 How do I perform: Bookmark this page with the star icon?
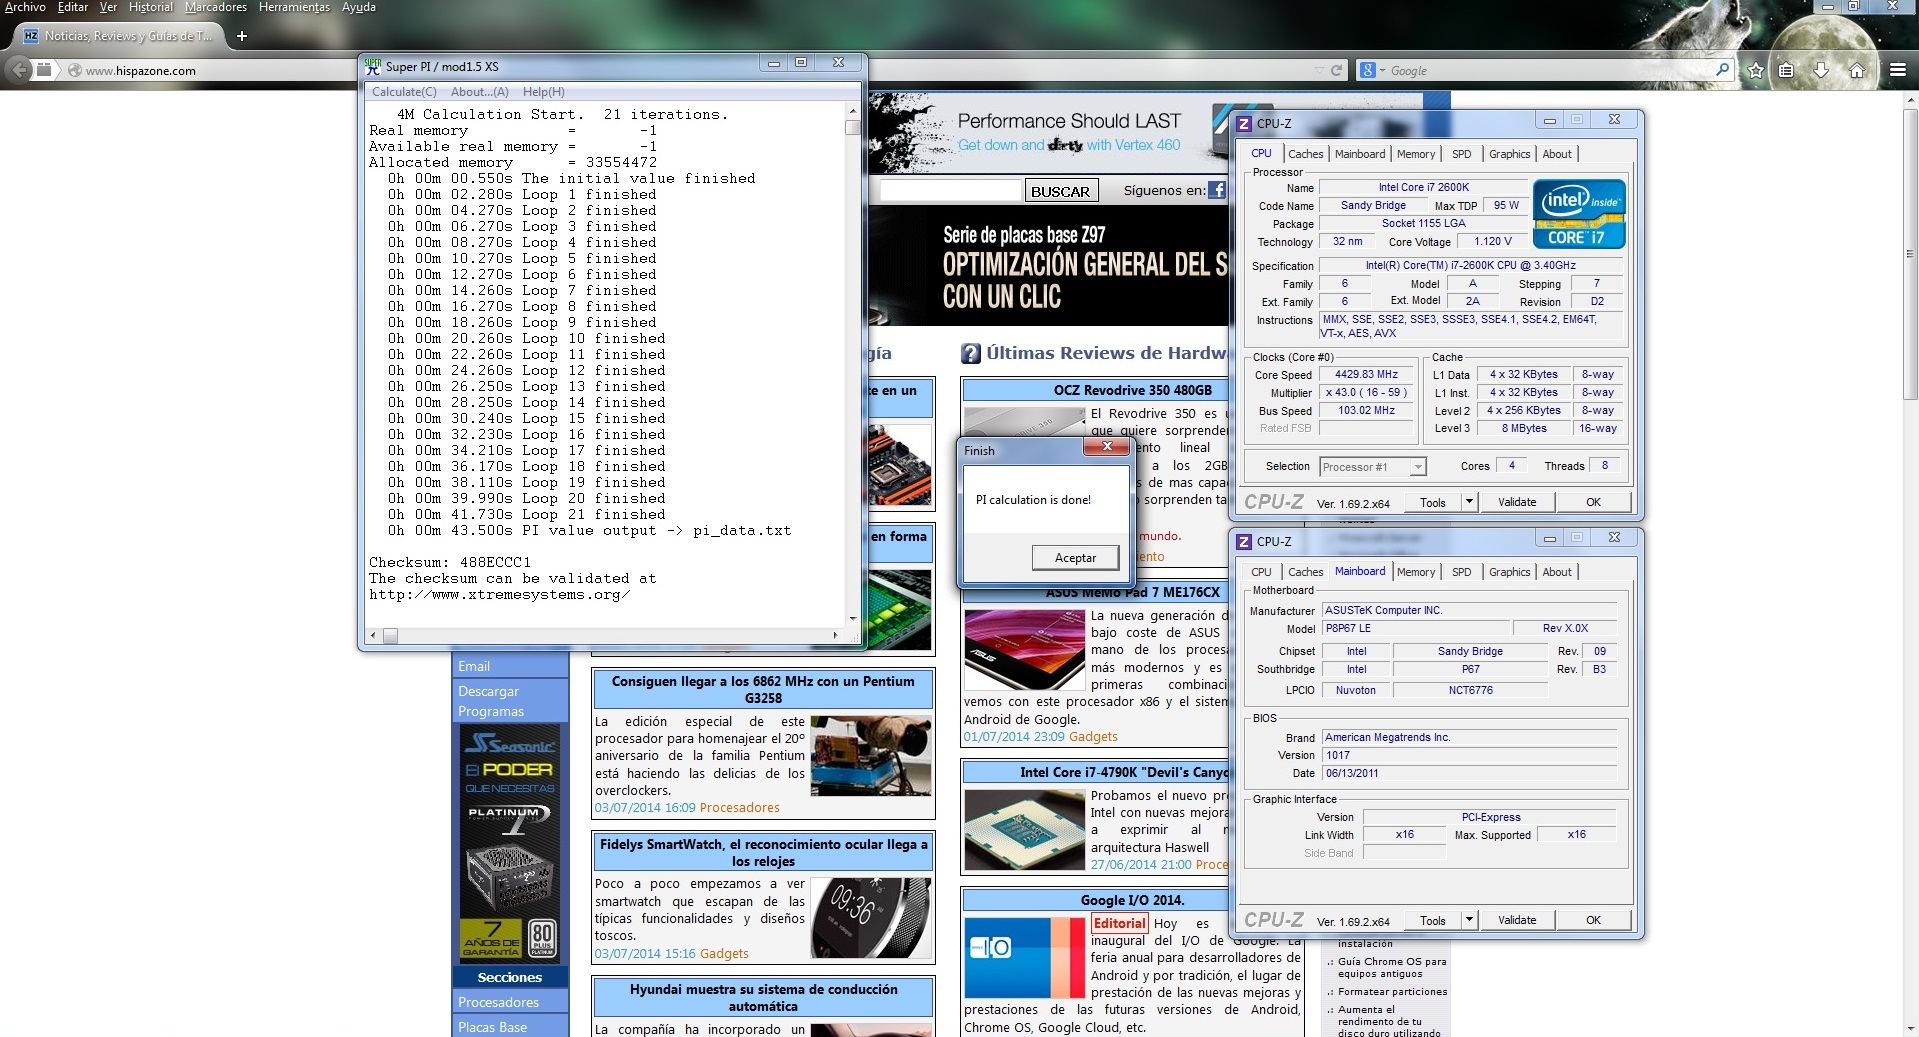tap(1755, 70)
